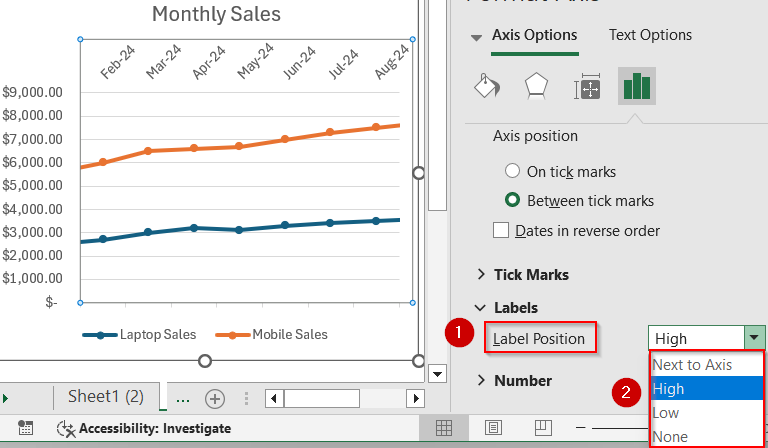Screen dimensions: 768x448
Task: Click the horizontal scrollbar left arrow
Action: point(274,399)
